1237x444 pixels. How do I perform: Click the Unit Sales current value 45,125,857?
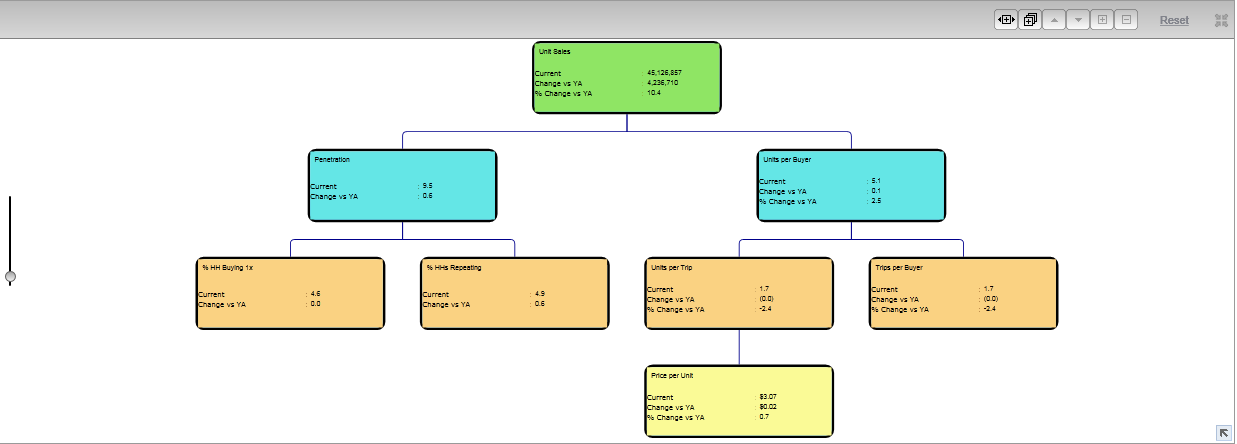664,73
